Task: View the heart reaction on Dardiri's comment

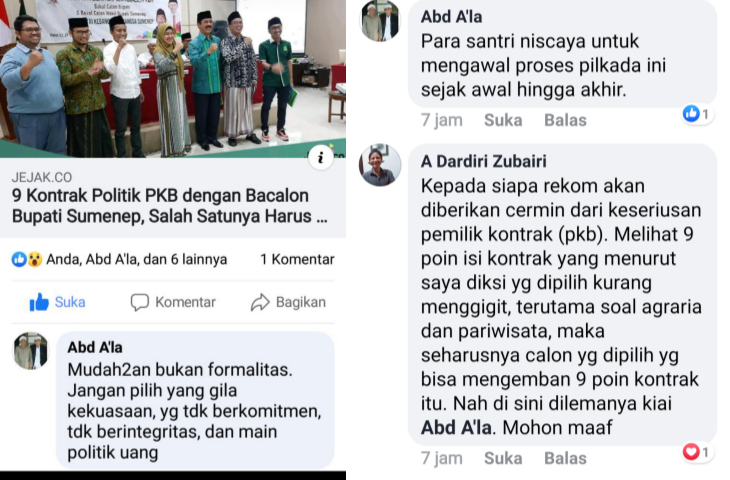Action: point(696,452)
